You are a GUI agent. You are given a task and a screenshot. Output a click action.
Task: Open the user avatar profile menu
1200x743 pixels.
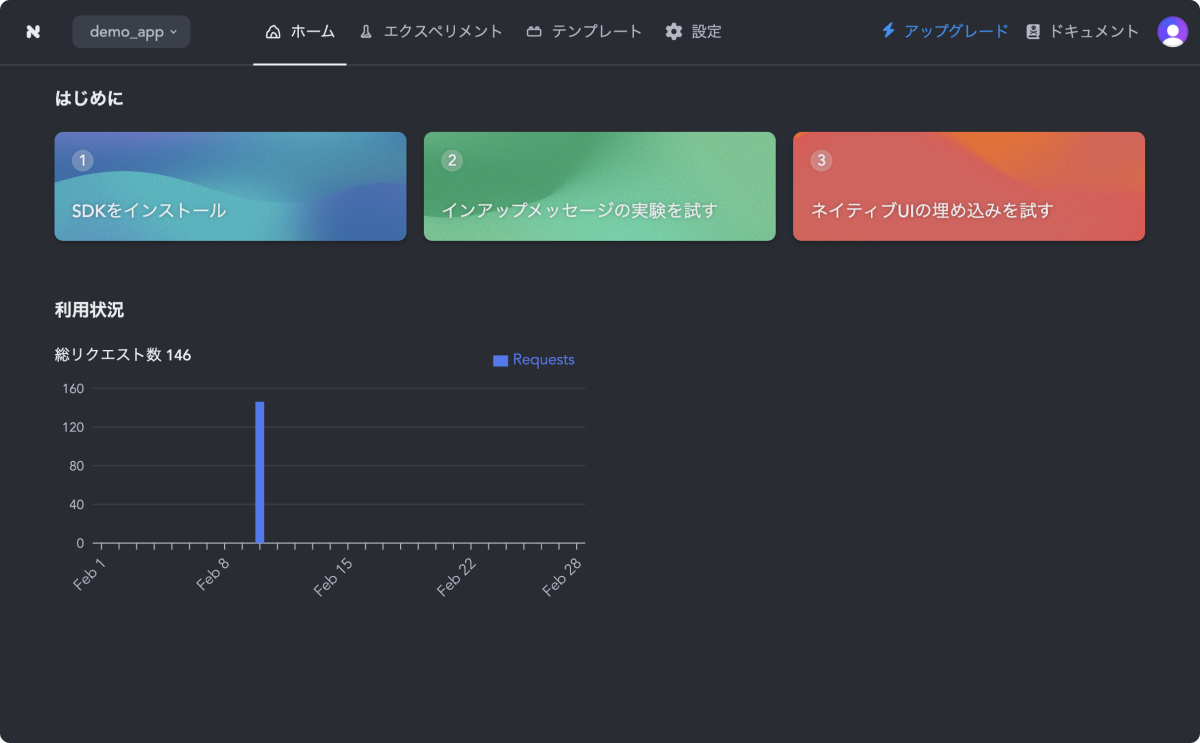[1172, 32]
